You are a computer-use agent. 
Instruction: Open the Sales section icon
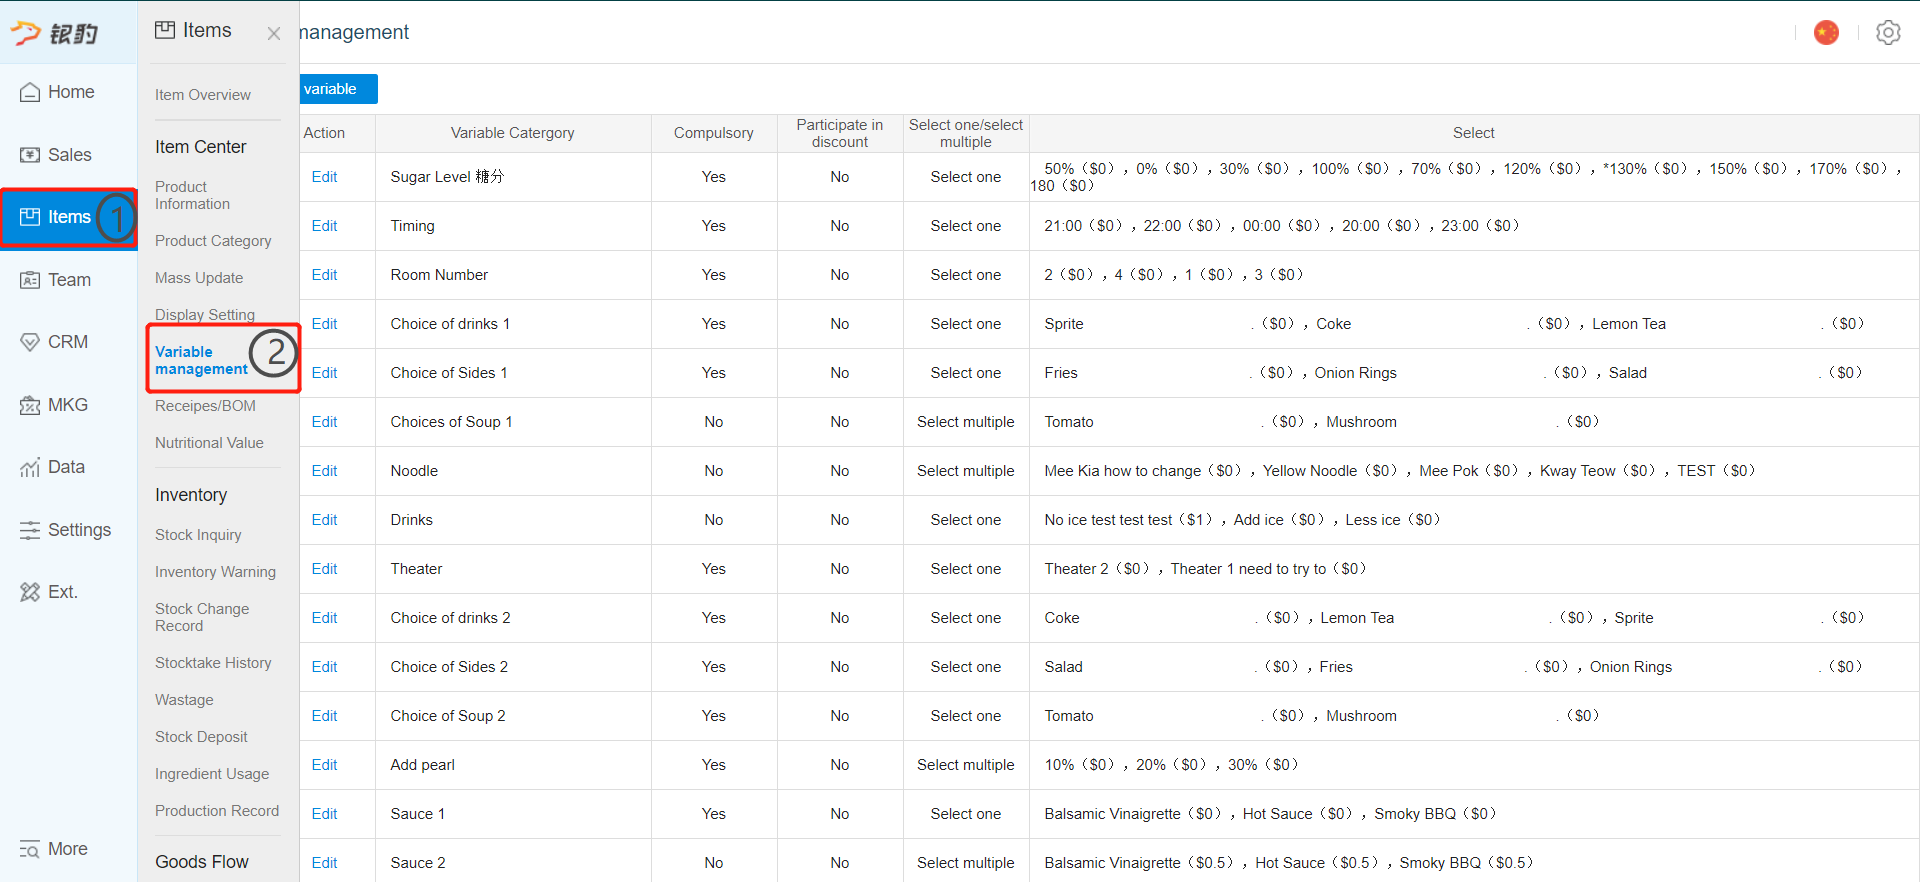(30, 155)
